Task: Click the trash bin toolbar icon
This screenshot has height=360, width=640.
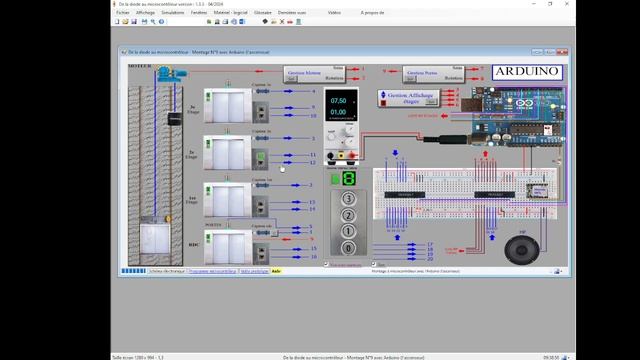Action: click(299, 22)
